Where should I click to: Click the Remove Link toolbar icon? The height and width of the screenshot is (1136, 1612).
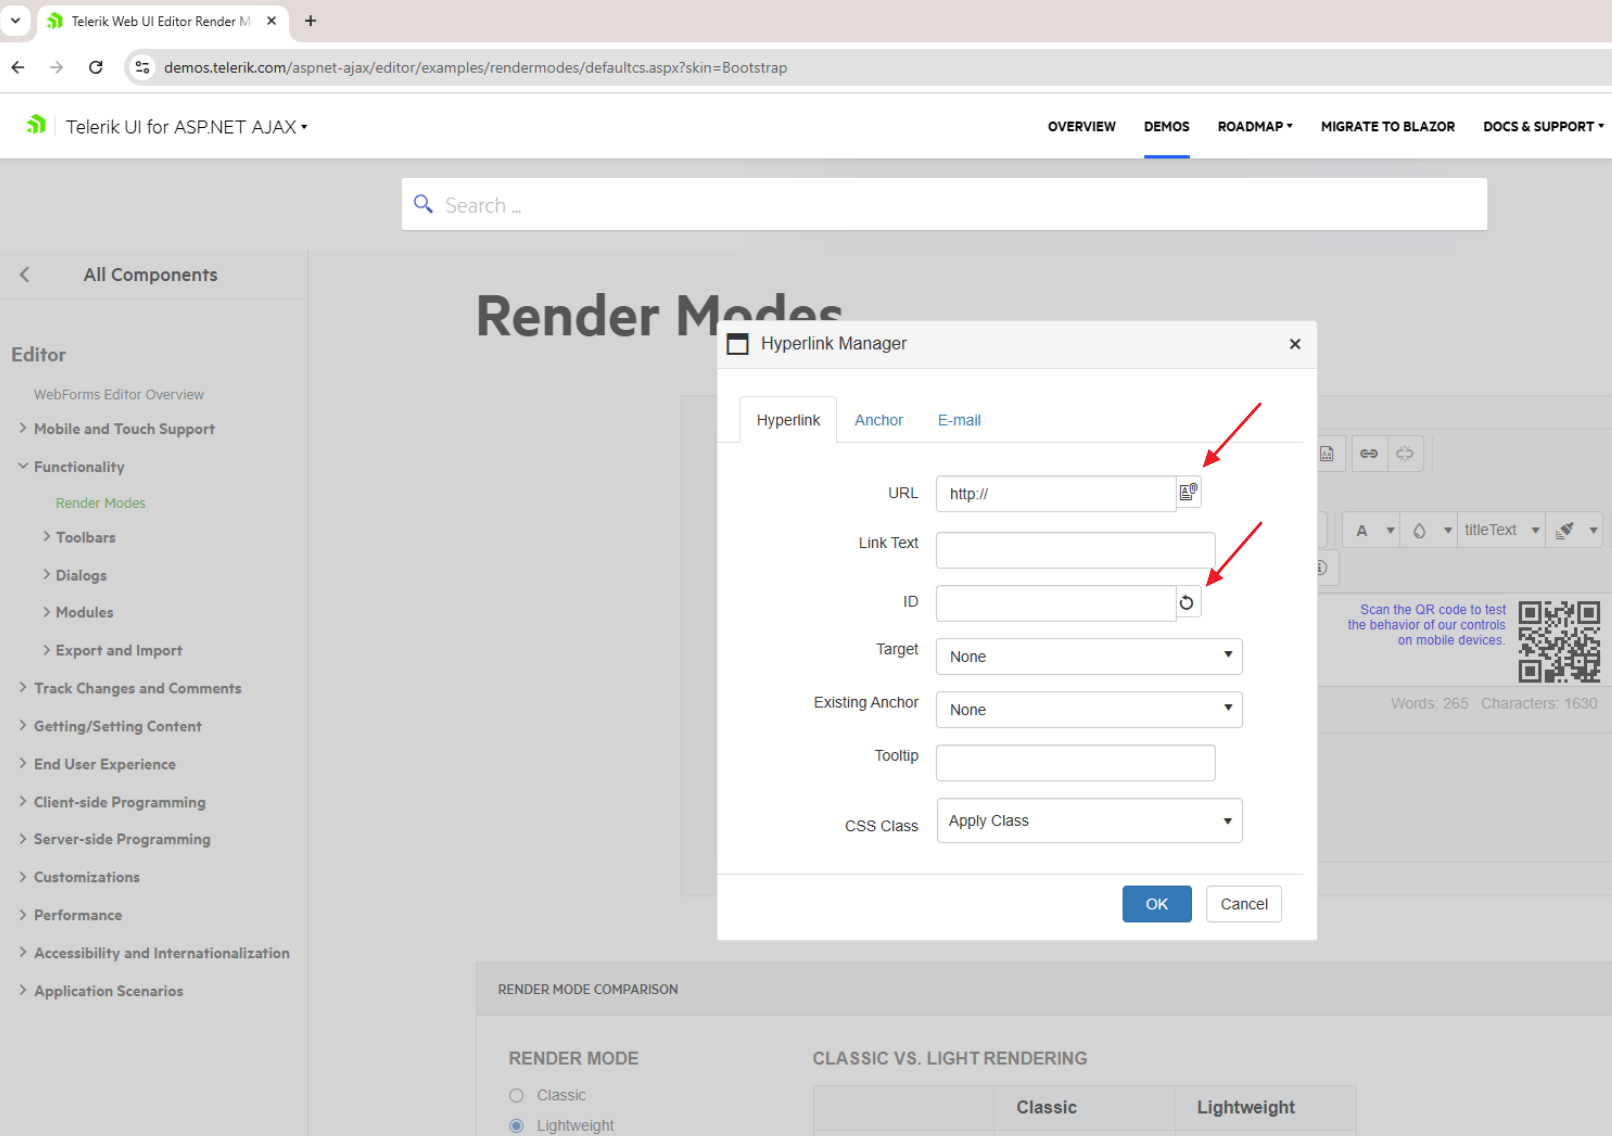click(x=1405, y=454)
